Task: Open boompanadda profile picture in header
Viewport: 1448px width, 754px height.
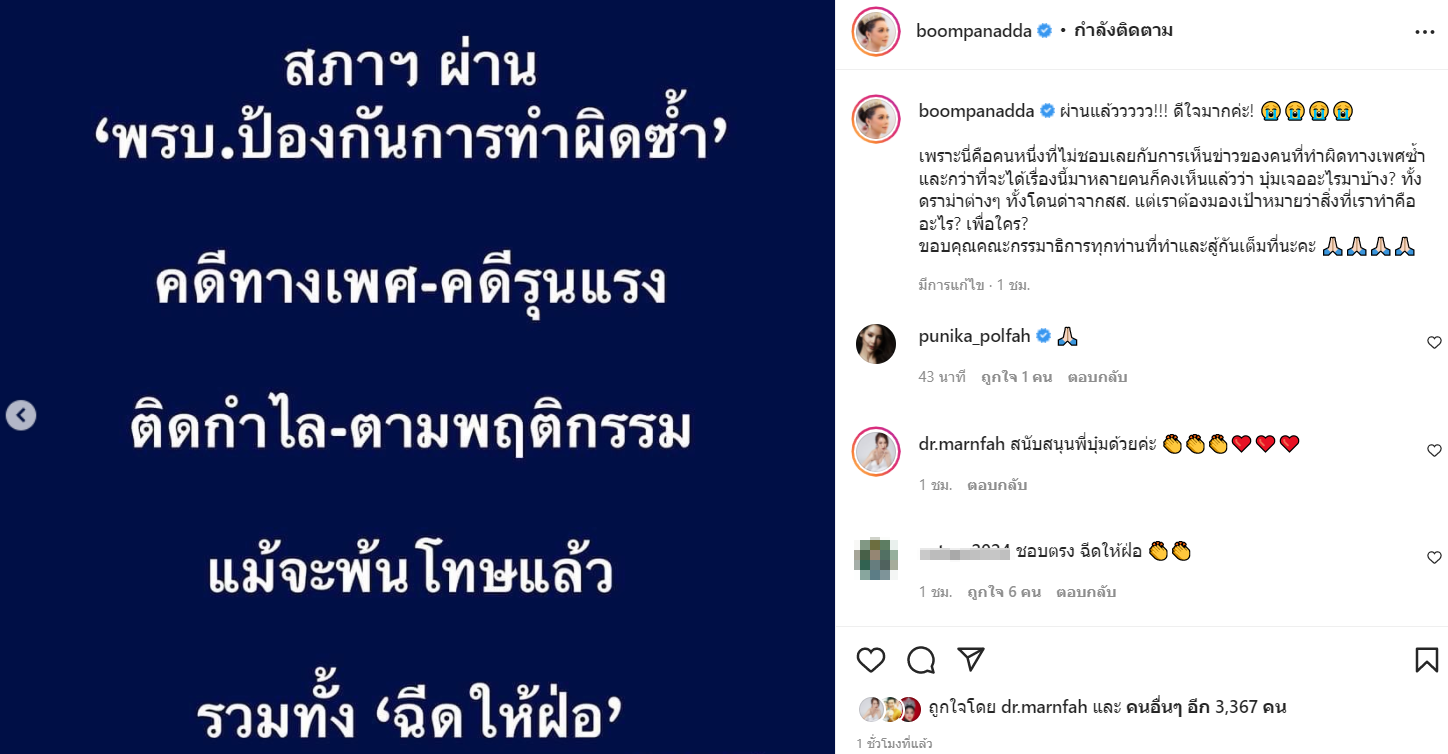Action: (x=876, y=31)
